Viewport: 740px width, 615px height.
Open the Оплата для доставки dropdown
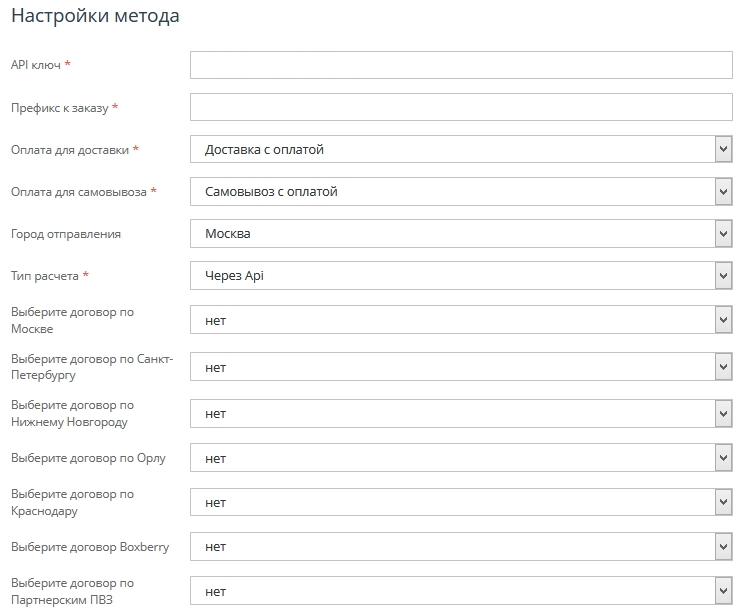click(461, 150)
